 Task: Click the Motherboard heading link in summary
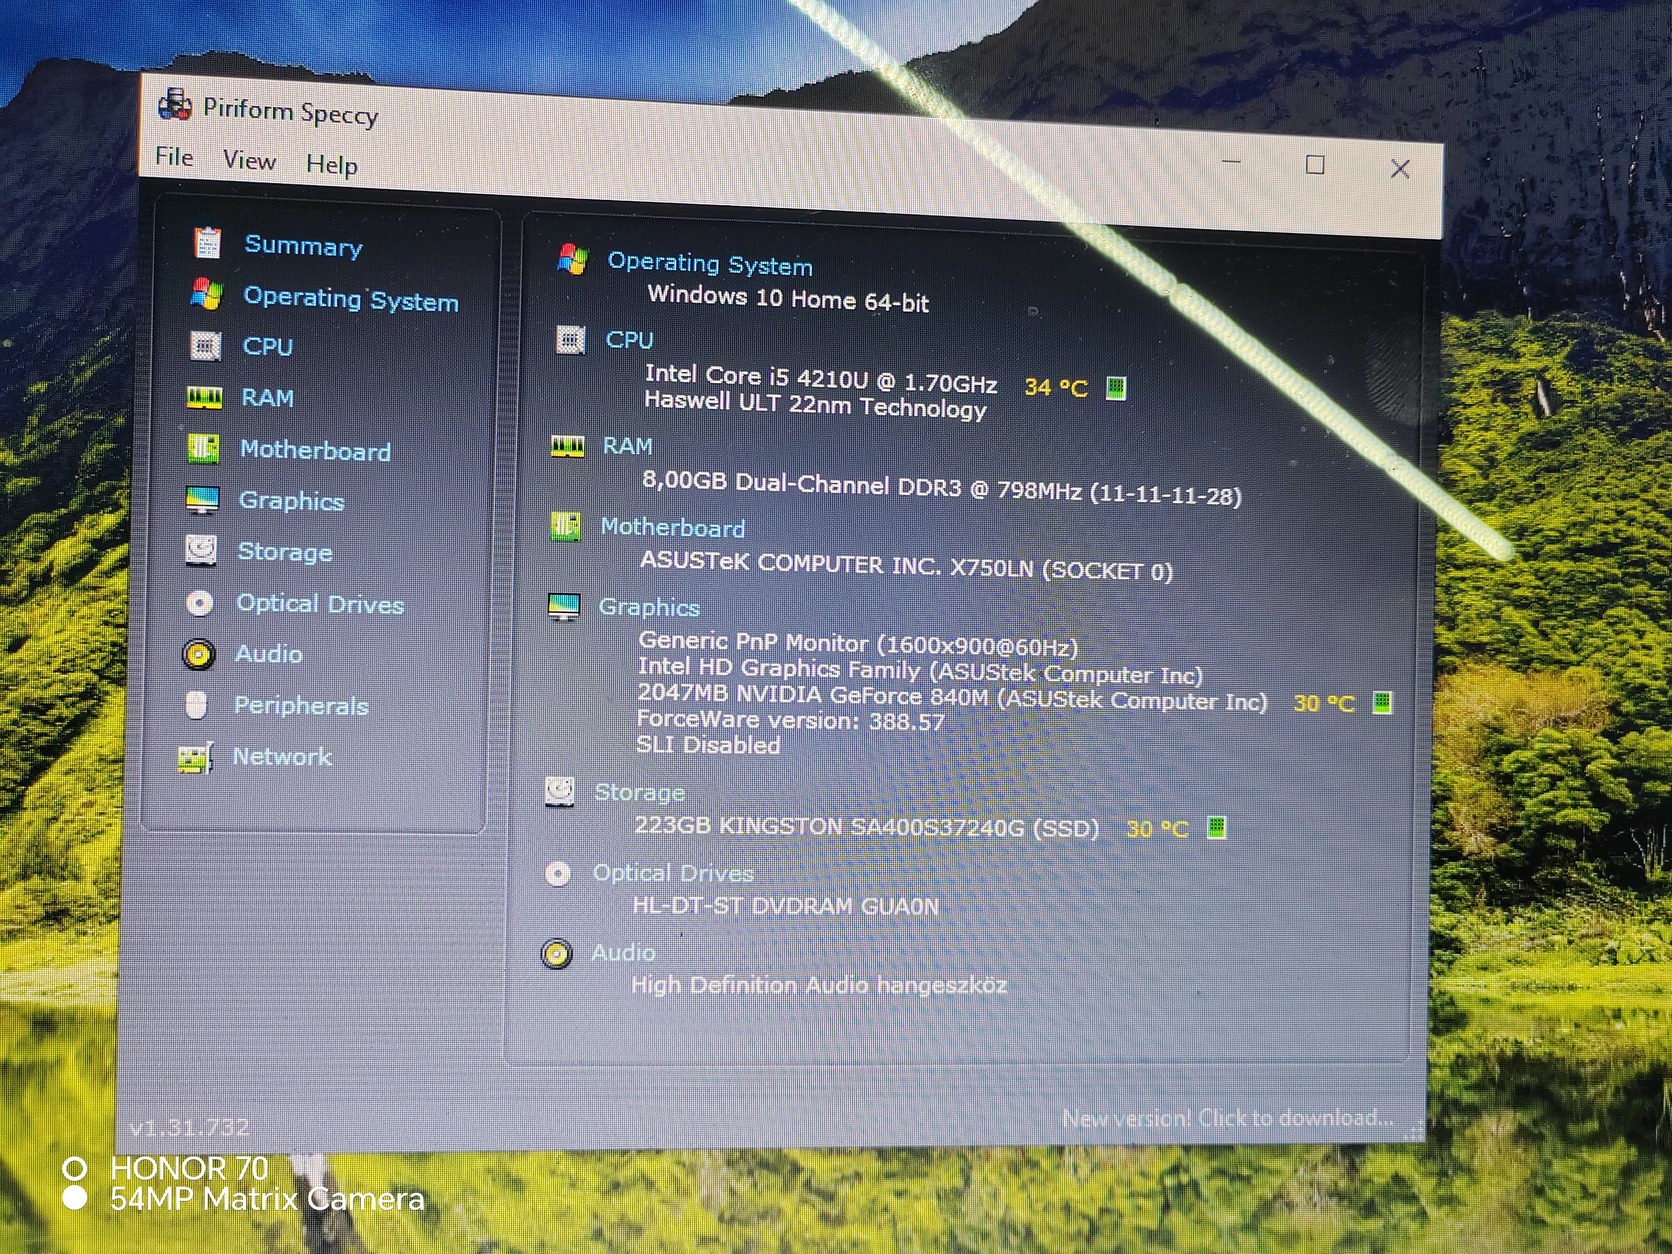[673, 527]
